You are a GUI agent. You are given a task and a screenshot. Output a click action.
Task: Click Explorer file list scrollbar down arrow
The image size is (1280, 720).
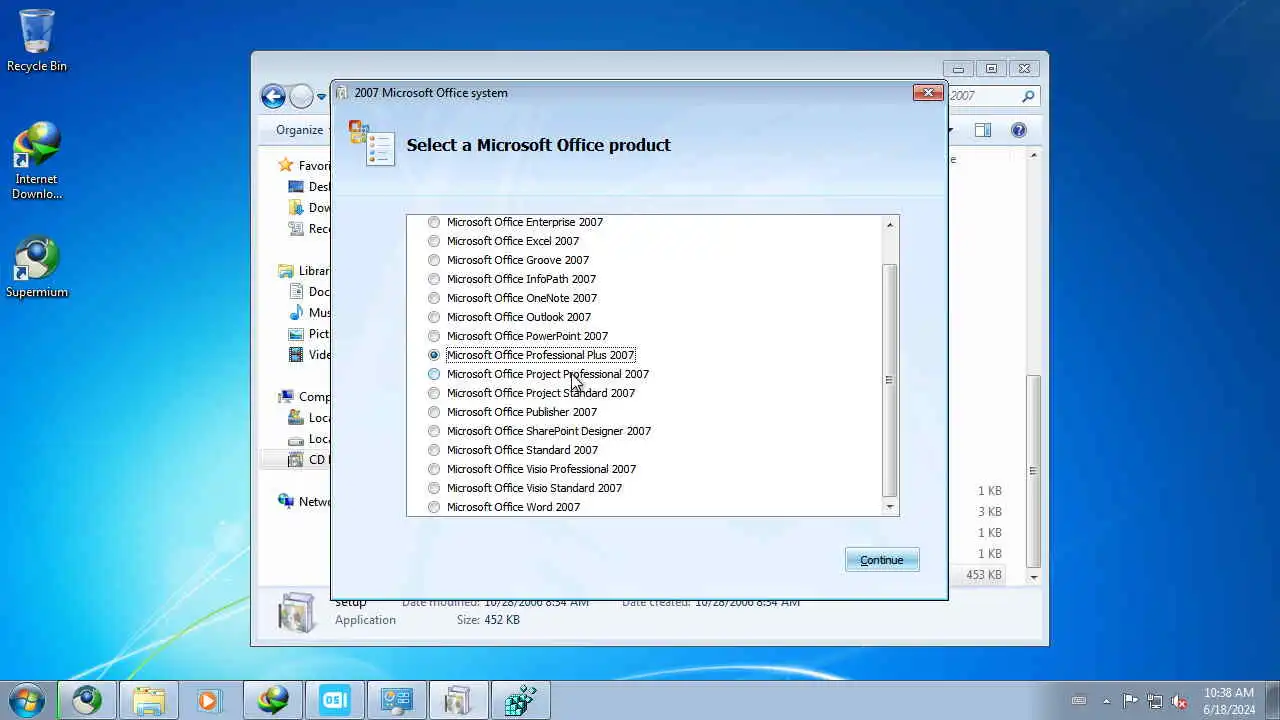coord(1034,577)
